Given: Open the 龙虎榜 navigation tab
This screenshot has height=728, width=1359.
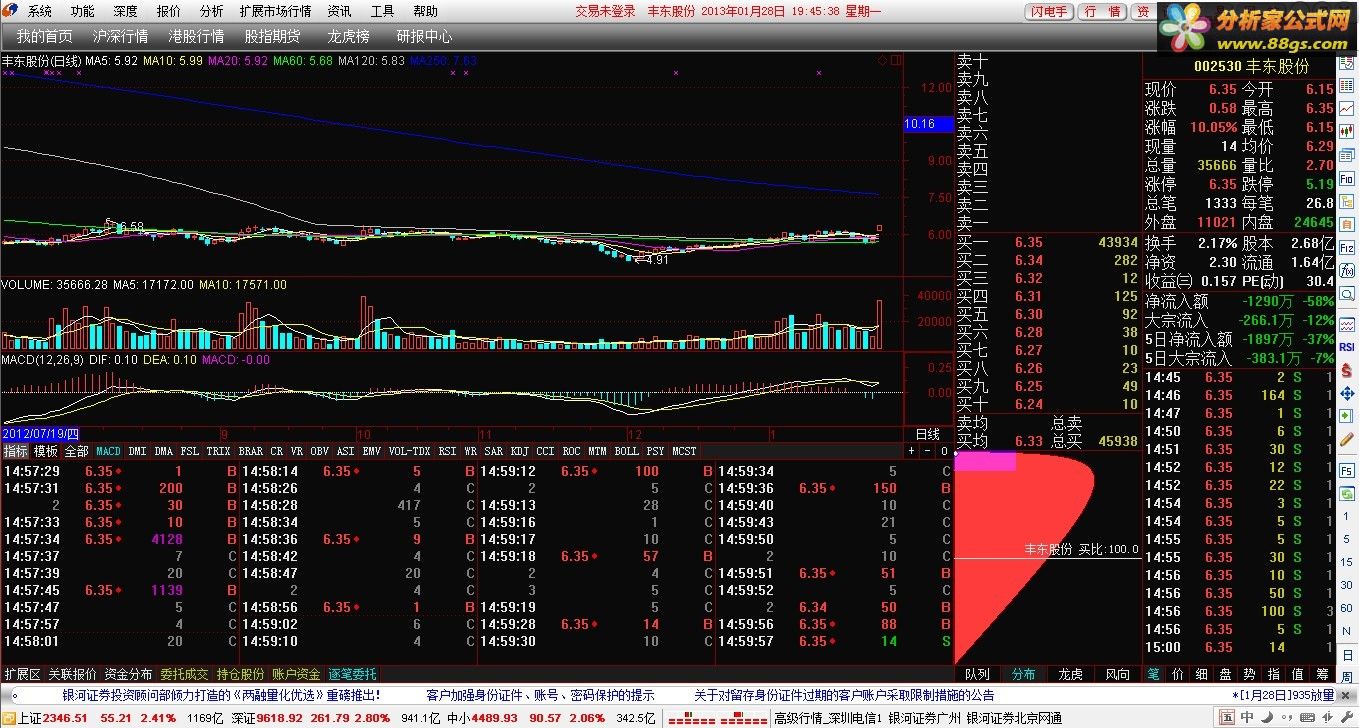Looking at the screenshot, I should point(348,36).
